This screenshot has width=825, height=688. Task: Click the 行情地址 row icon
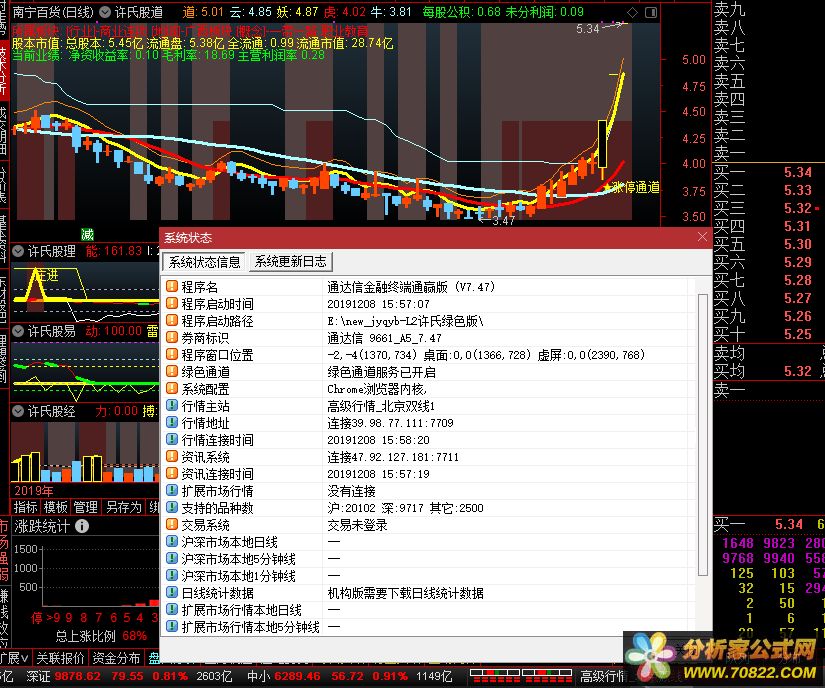click(172, 422)
